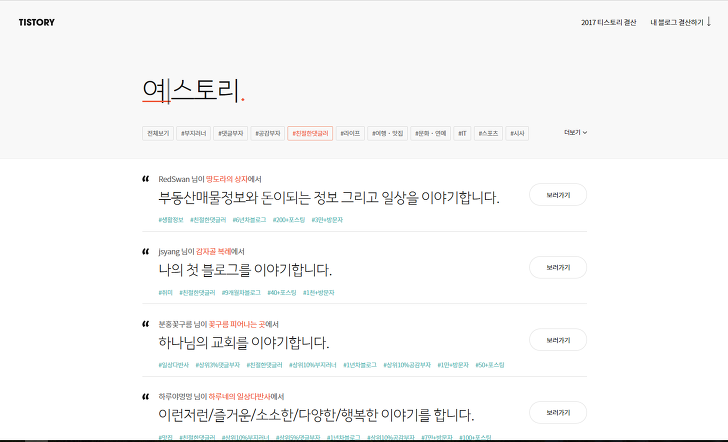Click headline 부동산매물정보와 돈이되는 정보 text
The height and width of the screenshot is (442, 728).
[329, 198]
